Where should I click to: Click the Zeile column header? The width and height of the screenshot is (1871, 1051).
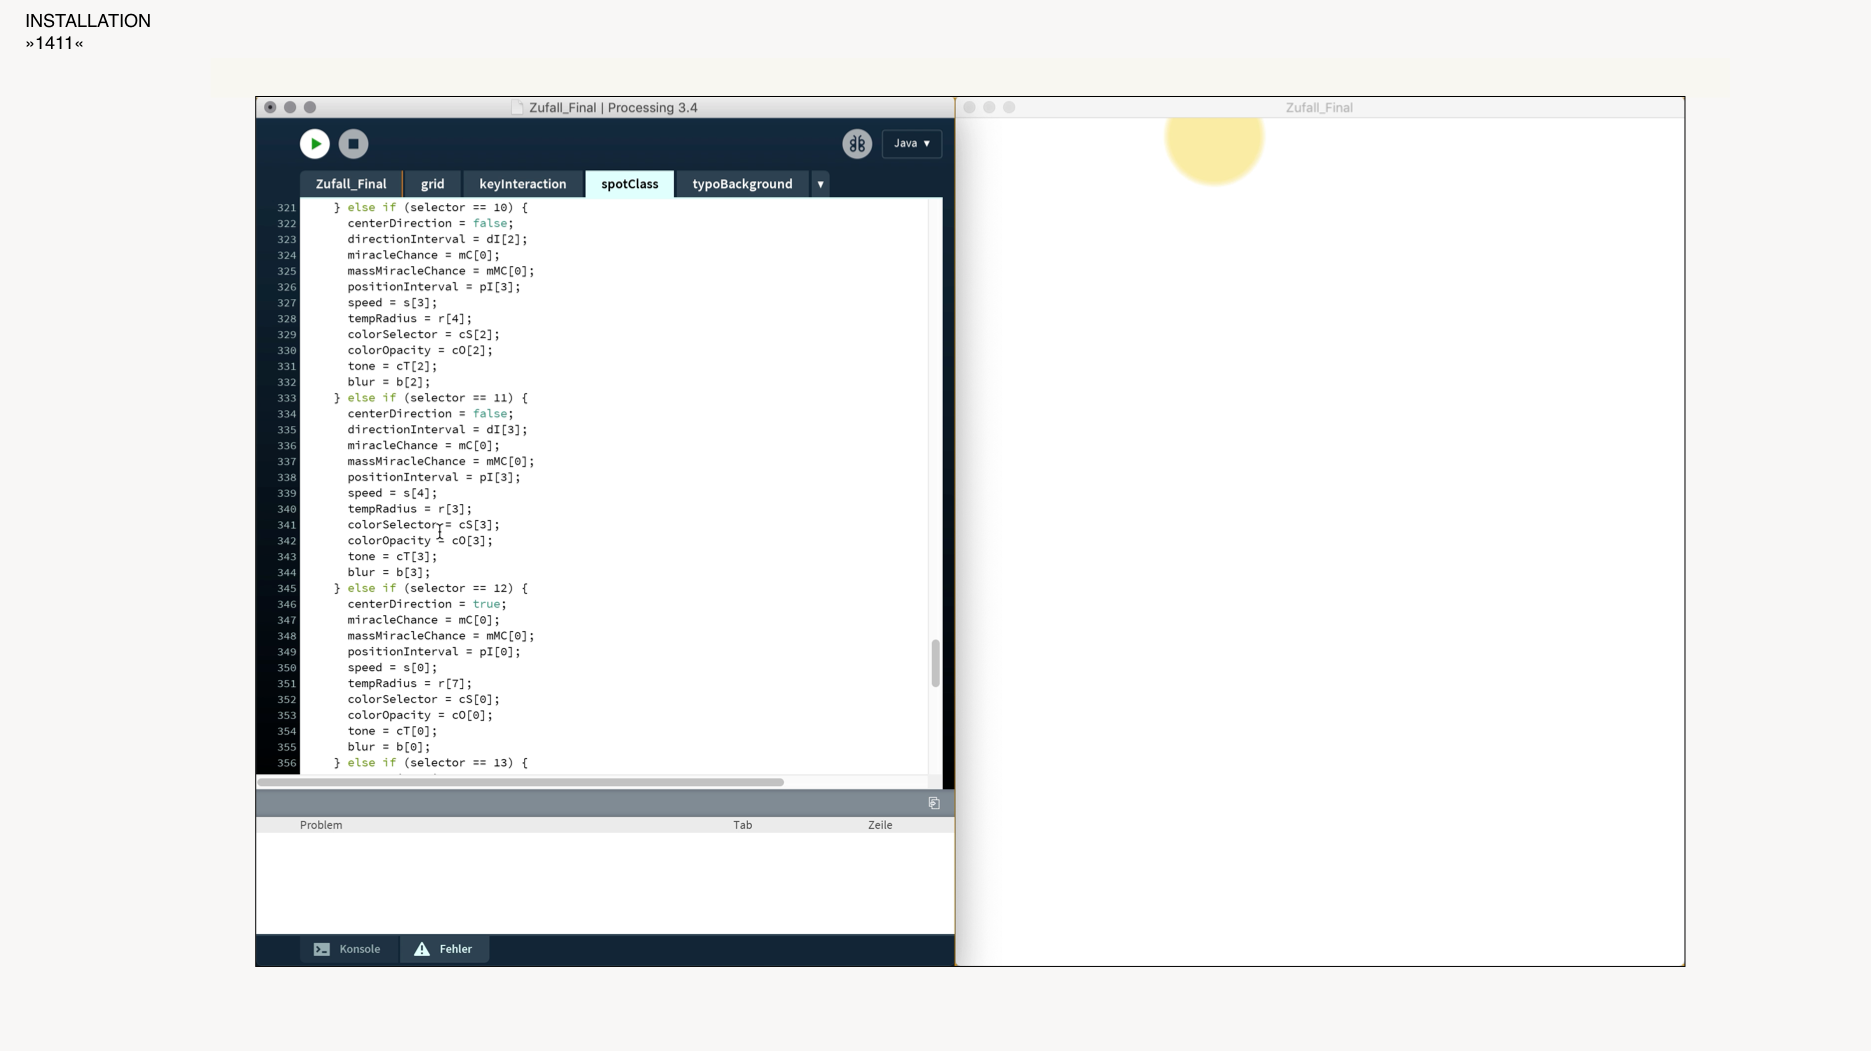pos(880,825)
